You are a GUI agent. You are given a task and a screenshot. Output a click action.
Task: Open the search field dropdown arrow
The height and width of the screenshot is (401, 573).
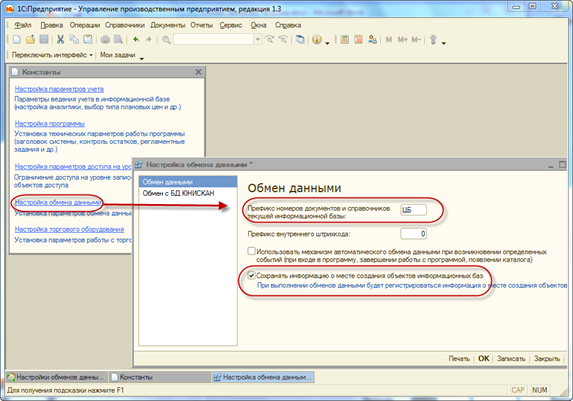coord(258,39)
